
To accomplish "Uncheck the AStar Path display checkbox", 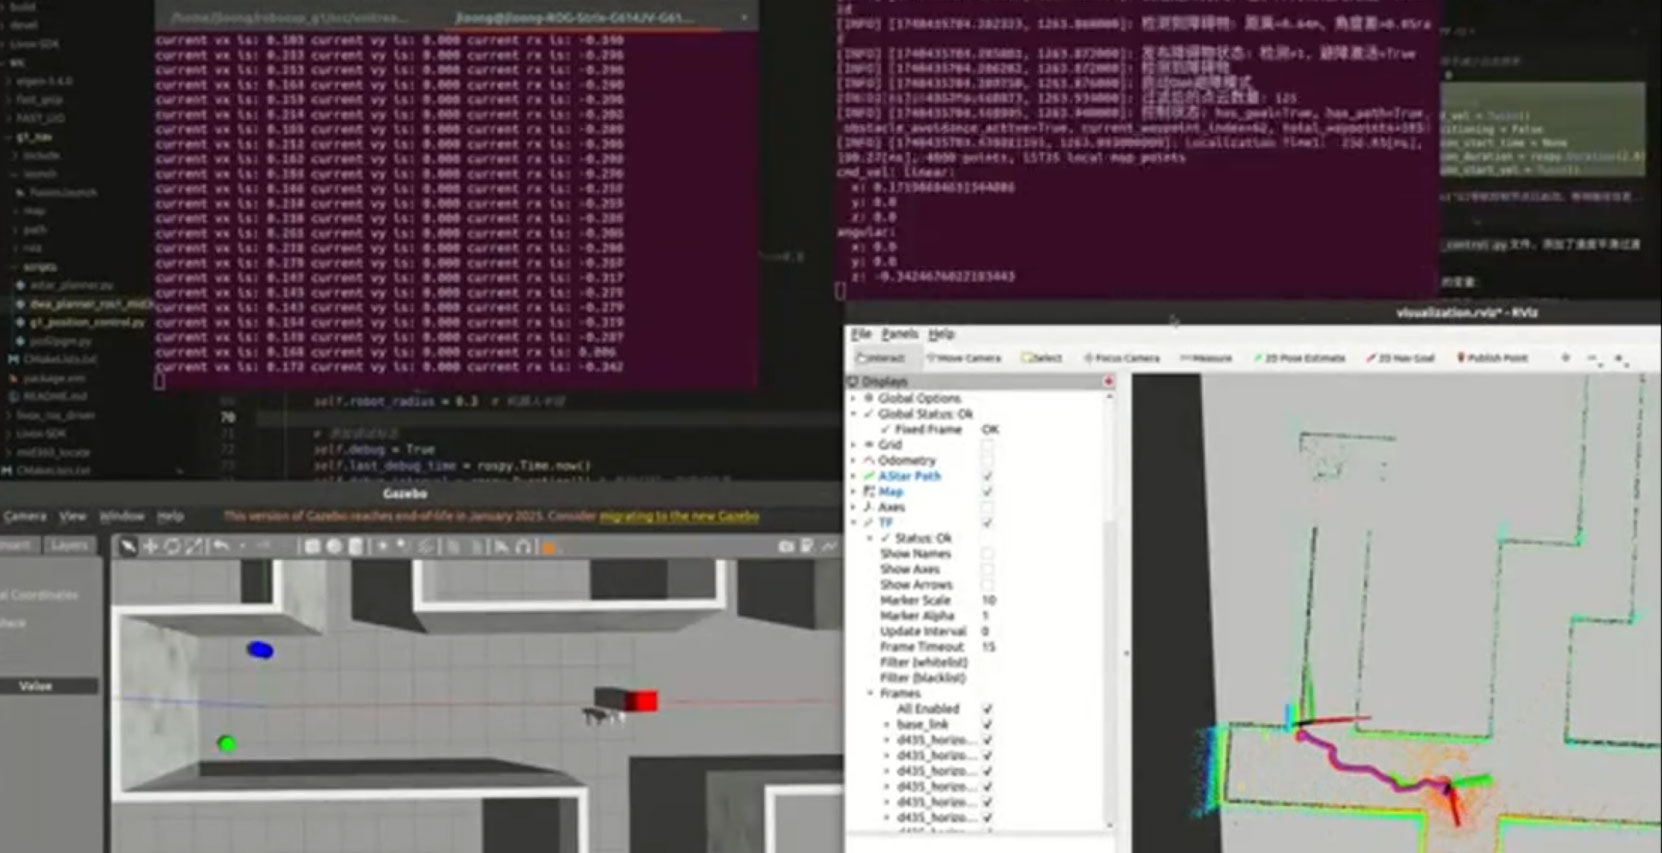I will 988,476.
